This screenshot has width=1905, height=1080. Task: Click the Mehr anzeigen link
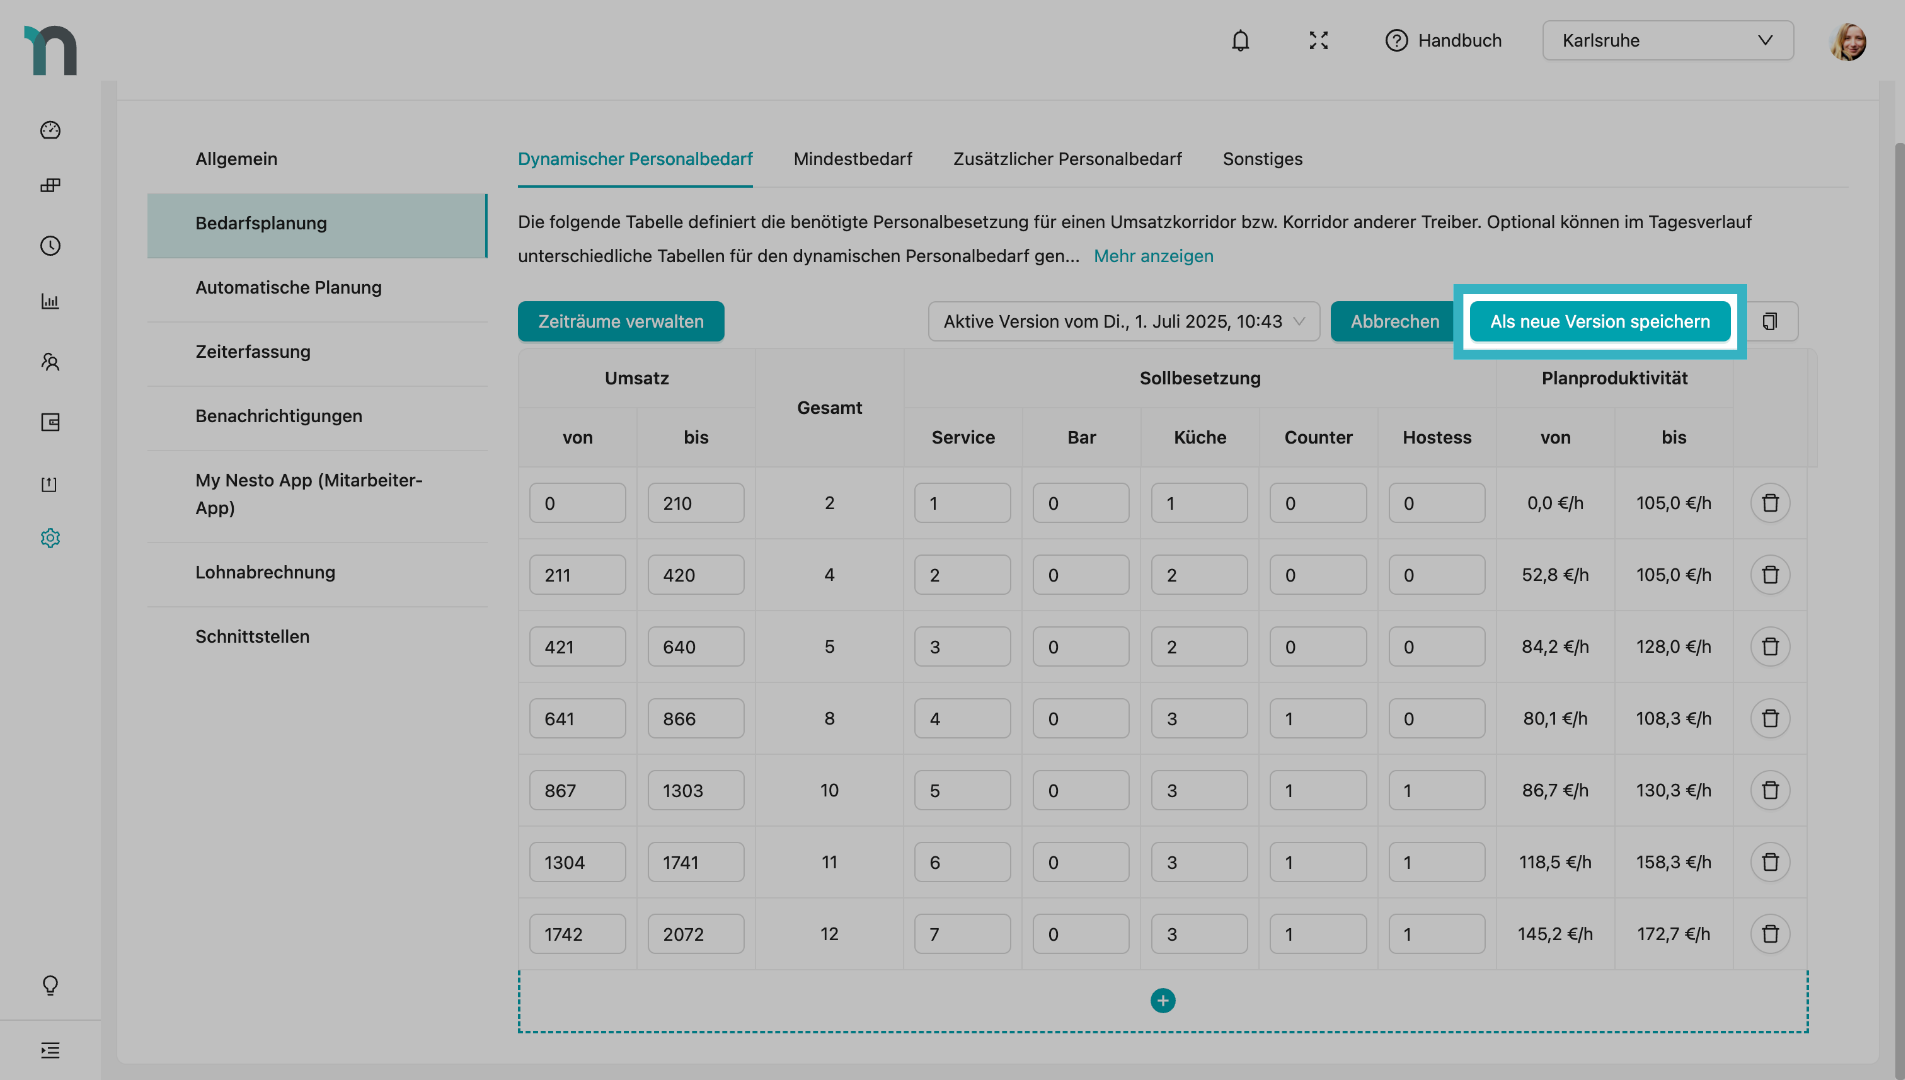pos(1153,256)
